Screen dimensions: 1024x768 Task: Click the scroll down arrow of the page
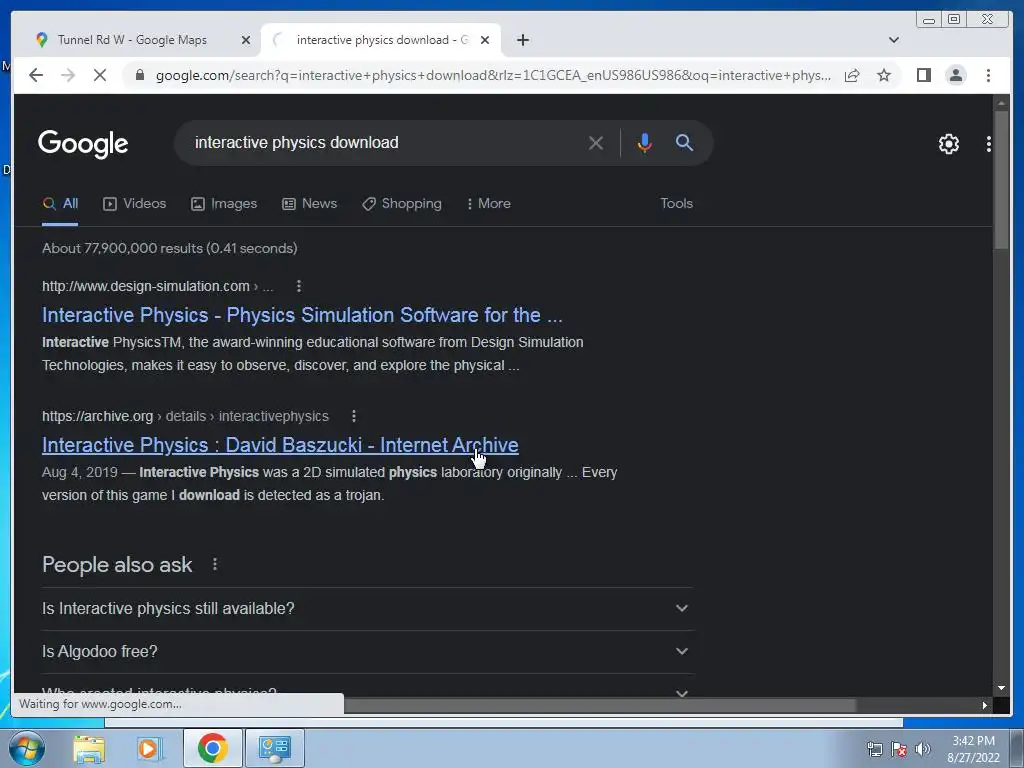point(1001,688)
